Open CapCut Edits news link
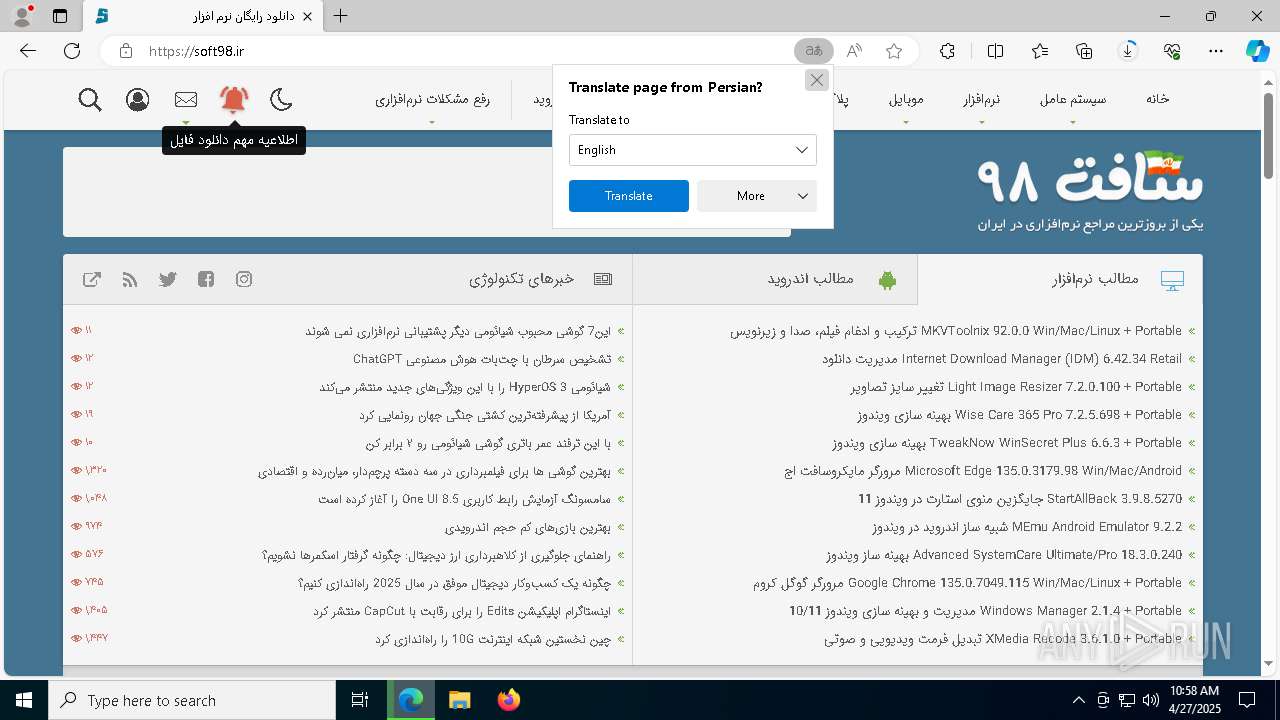 coord(462,611)
